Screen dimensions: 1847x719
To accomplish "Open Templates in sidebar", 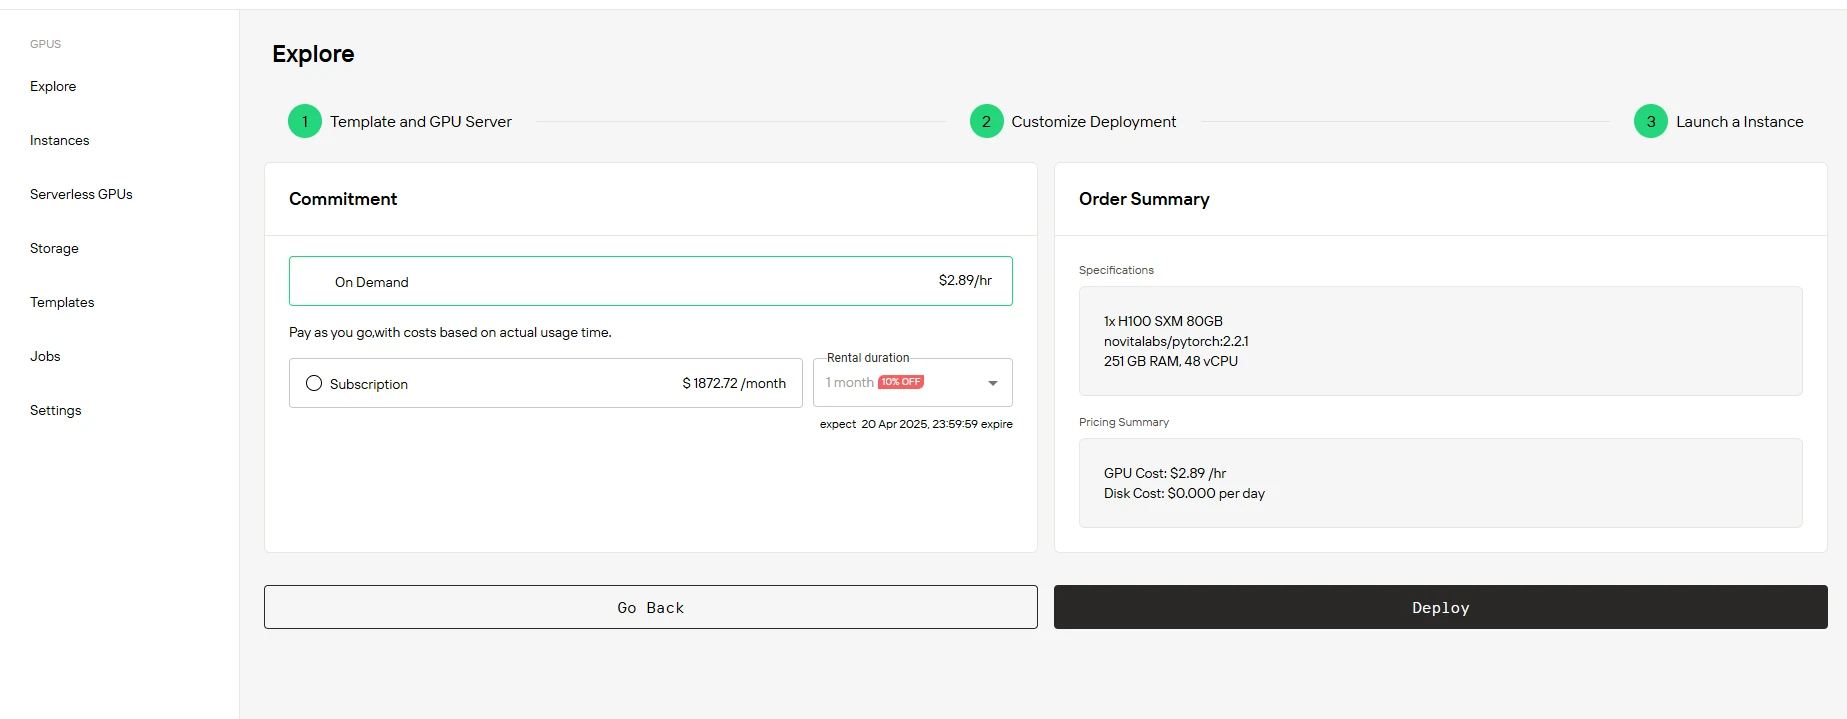I will pos(62,302).
